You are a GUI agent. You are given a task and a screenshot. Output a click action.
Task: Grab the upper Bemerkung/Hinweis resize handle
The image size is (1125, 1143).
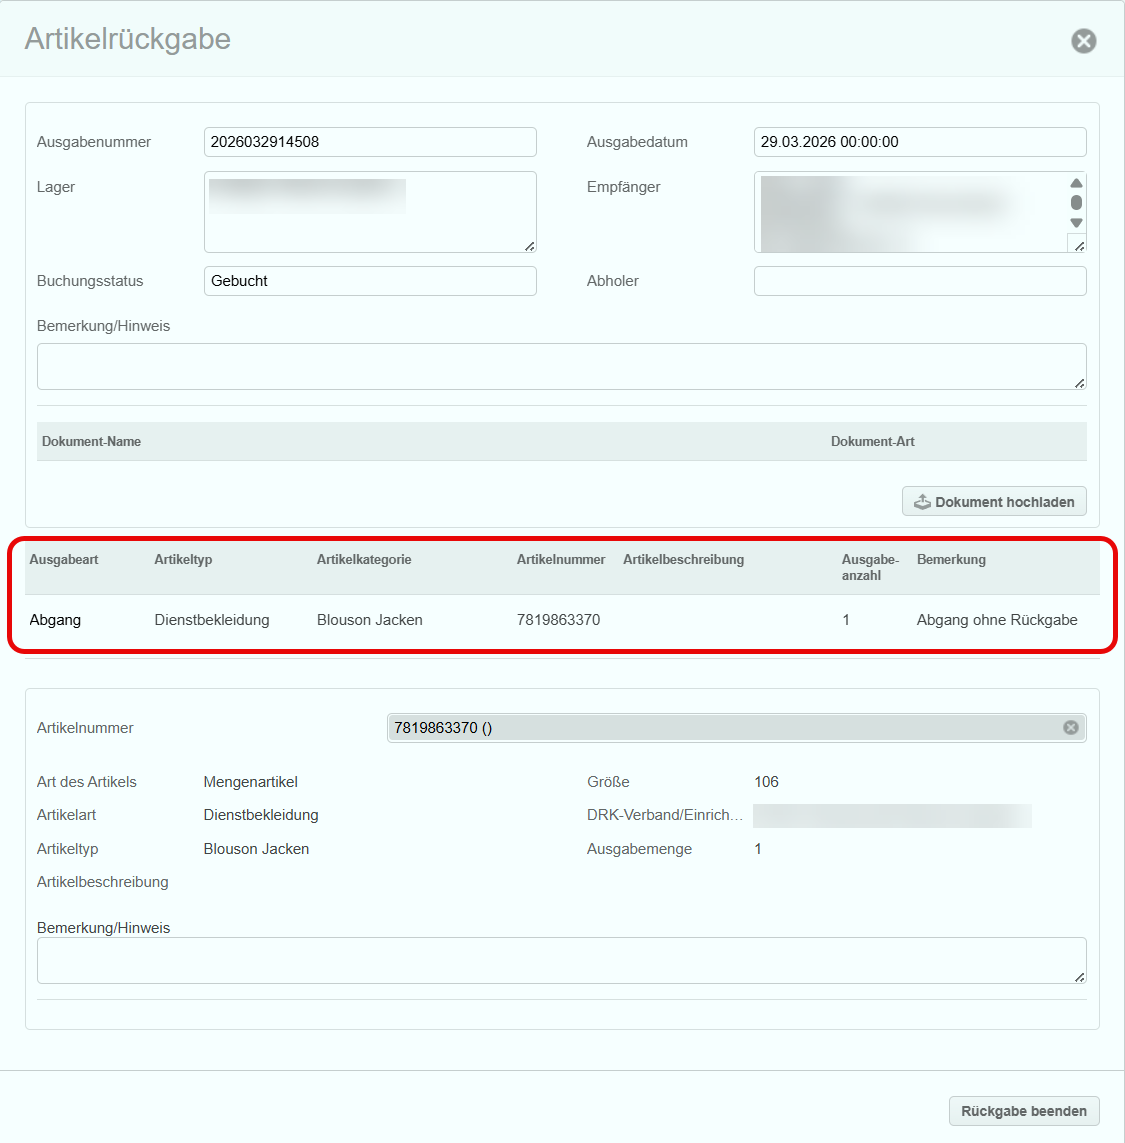tap(1079, 382)
